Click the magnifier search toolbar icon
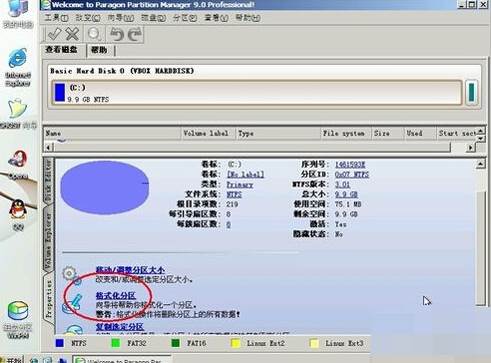 click(x=94, y=34)
